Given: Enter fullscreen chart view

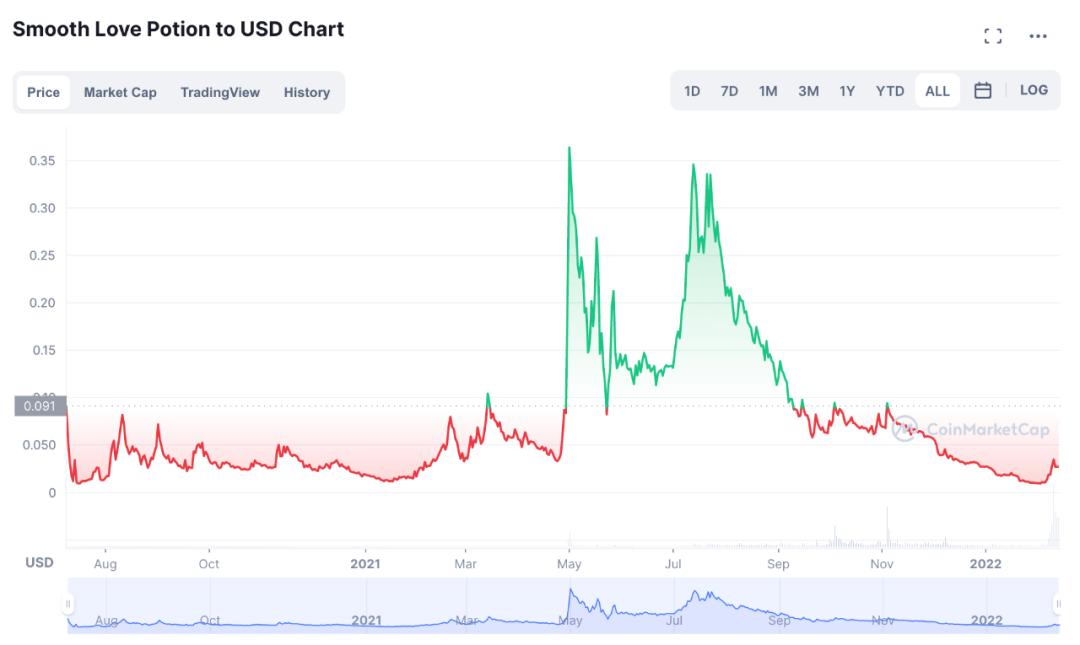Looking at the screenshot, I should 993,36.
